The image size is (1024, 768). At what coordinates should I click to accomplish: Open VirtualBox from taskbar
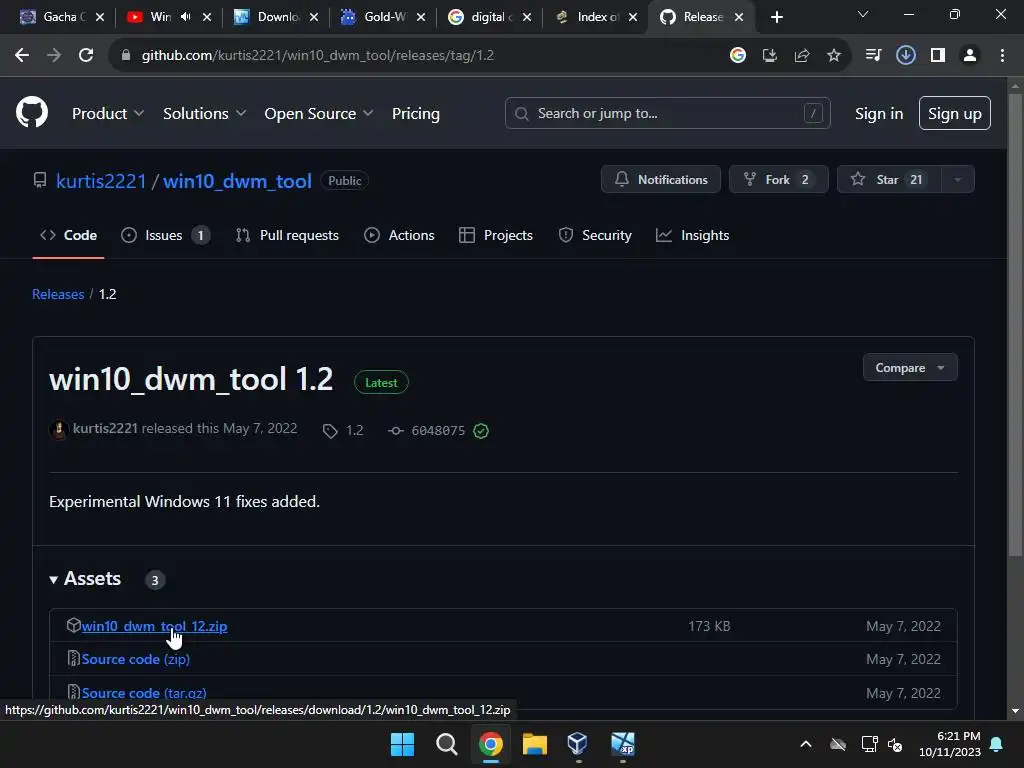[577, 744]
